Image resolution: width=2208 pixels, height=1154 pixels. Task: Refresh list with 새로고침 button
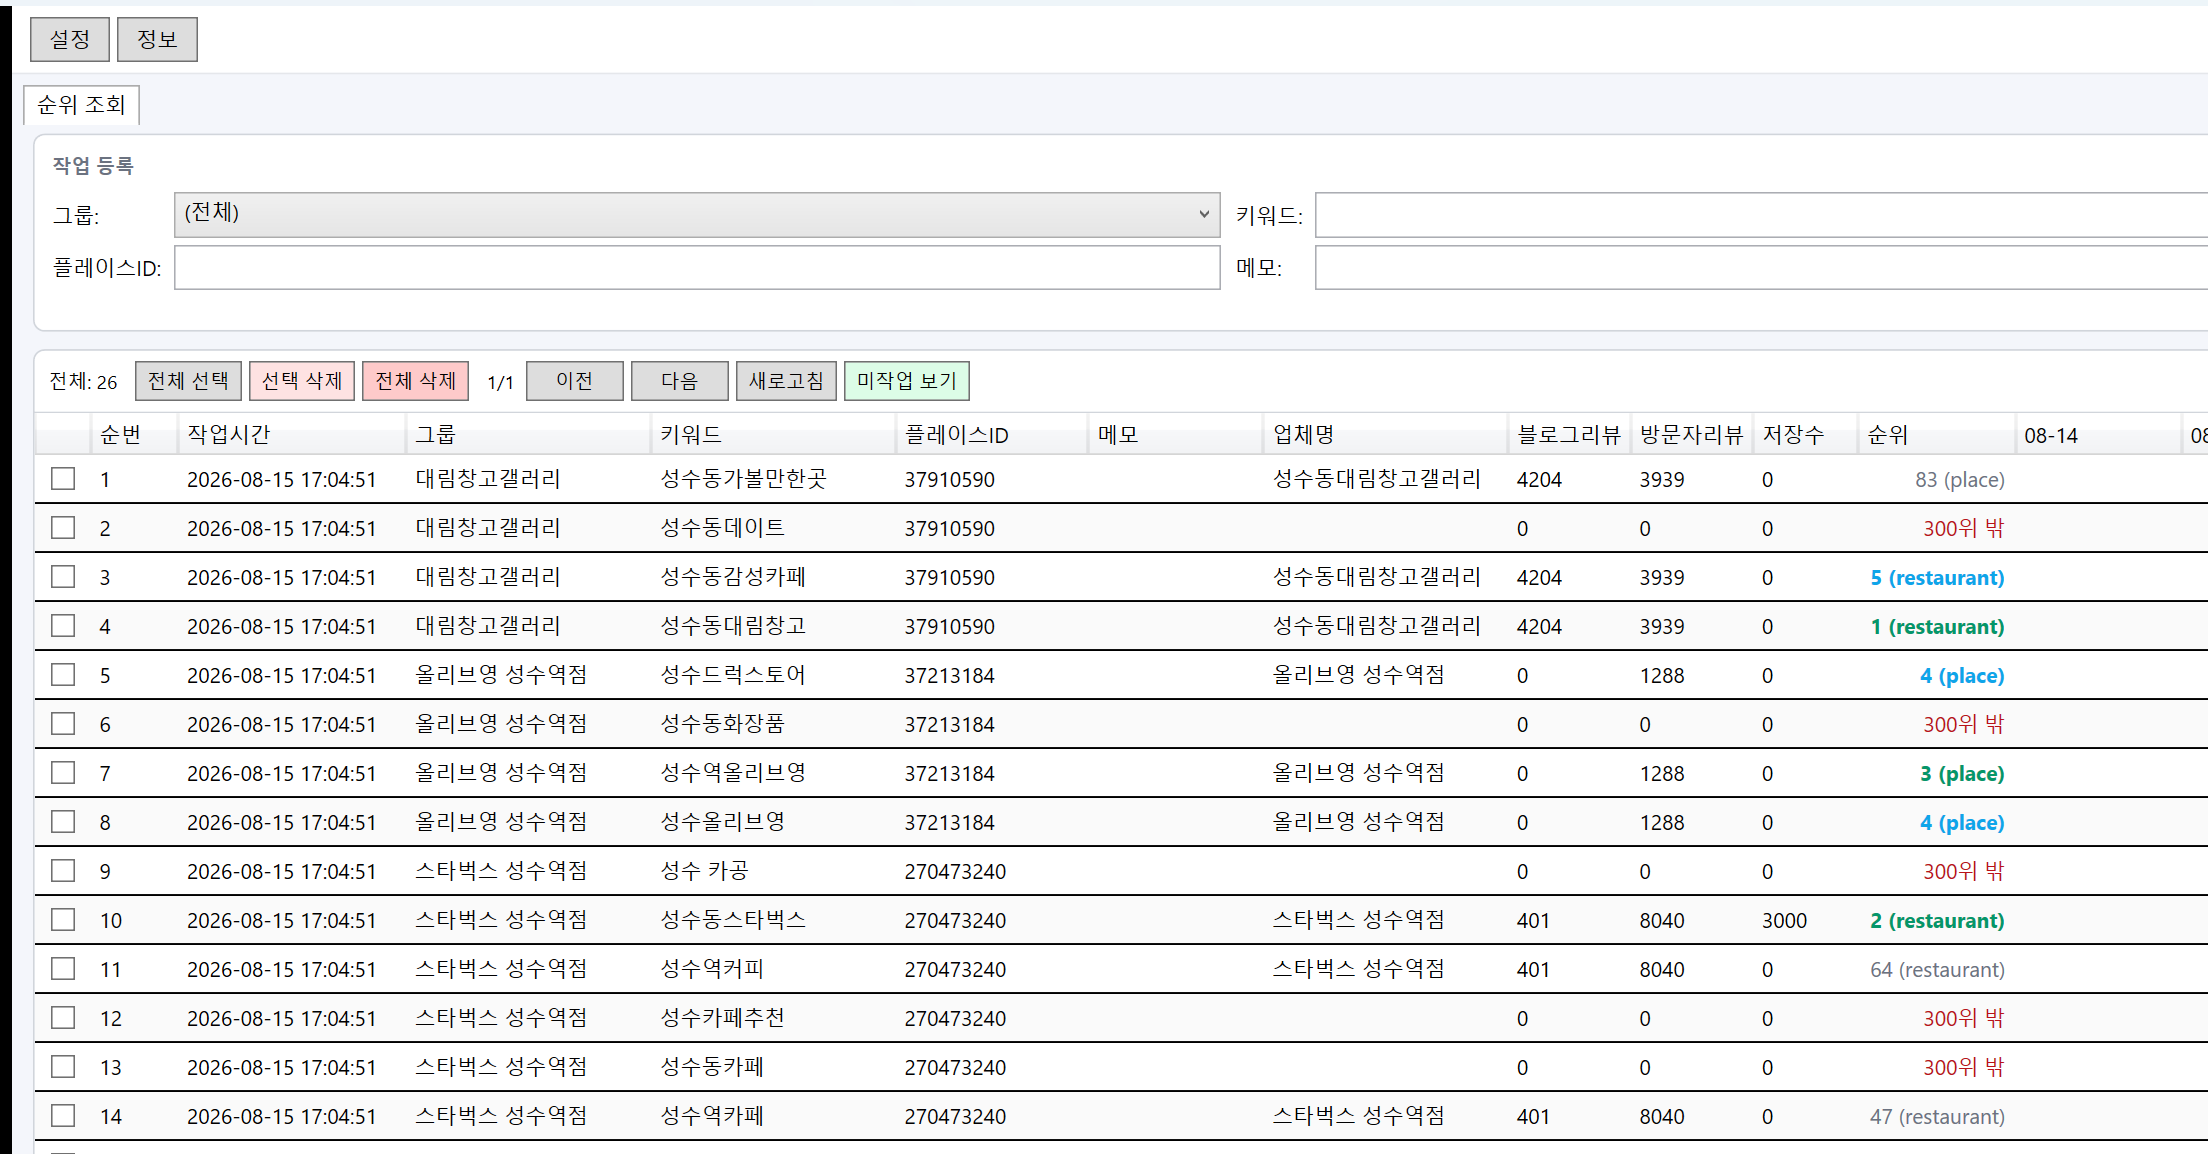click(786, 381)
